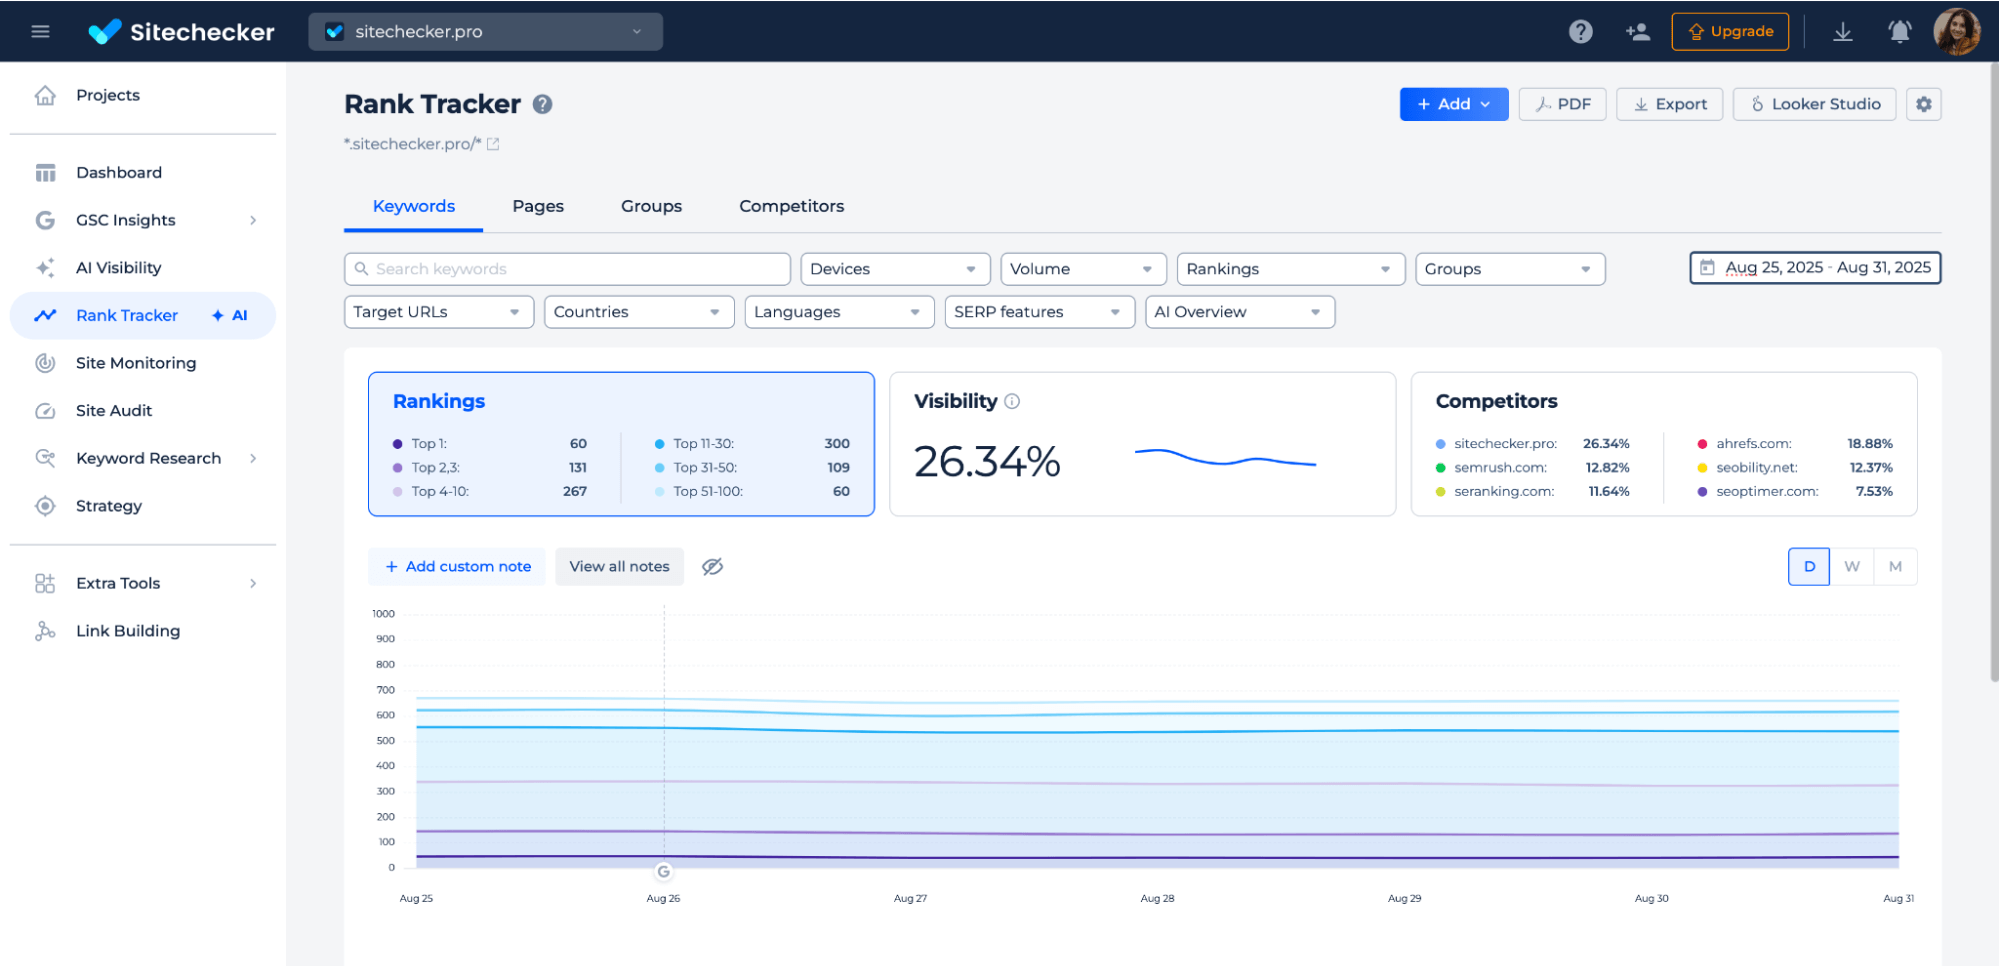Click the Visibility info icon
The image size is (1999, 967).
coord(1012,401)
